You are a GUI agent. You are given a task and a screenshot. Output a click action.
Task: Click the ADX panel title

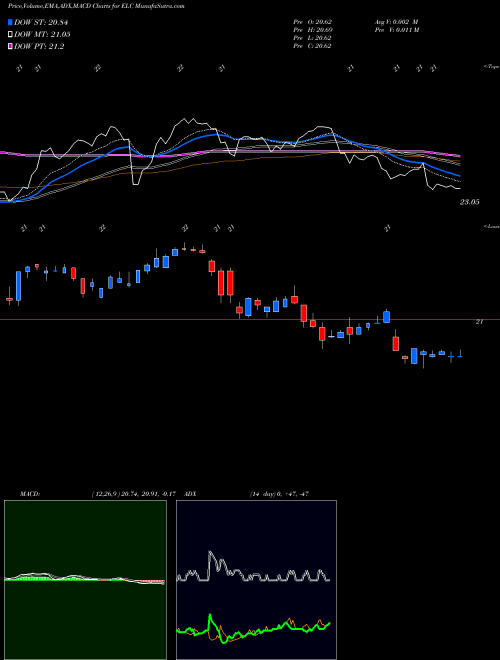190,494
